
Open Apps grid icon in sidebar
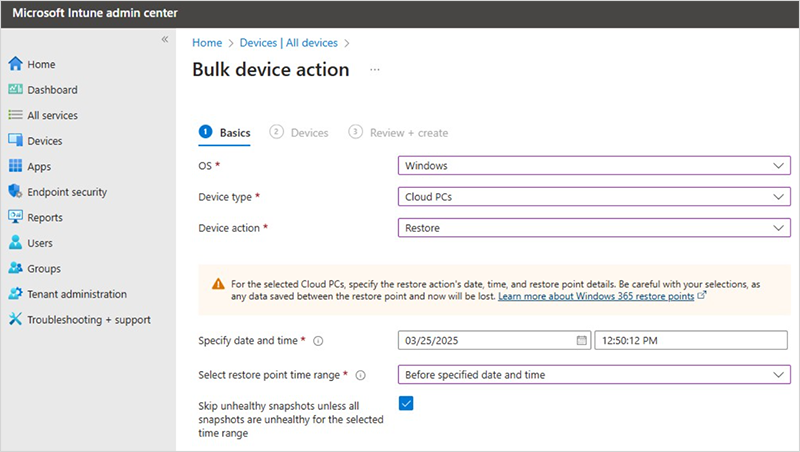(15, 167)
